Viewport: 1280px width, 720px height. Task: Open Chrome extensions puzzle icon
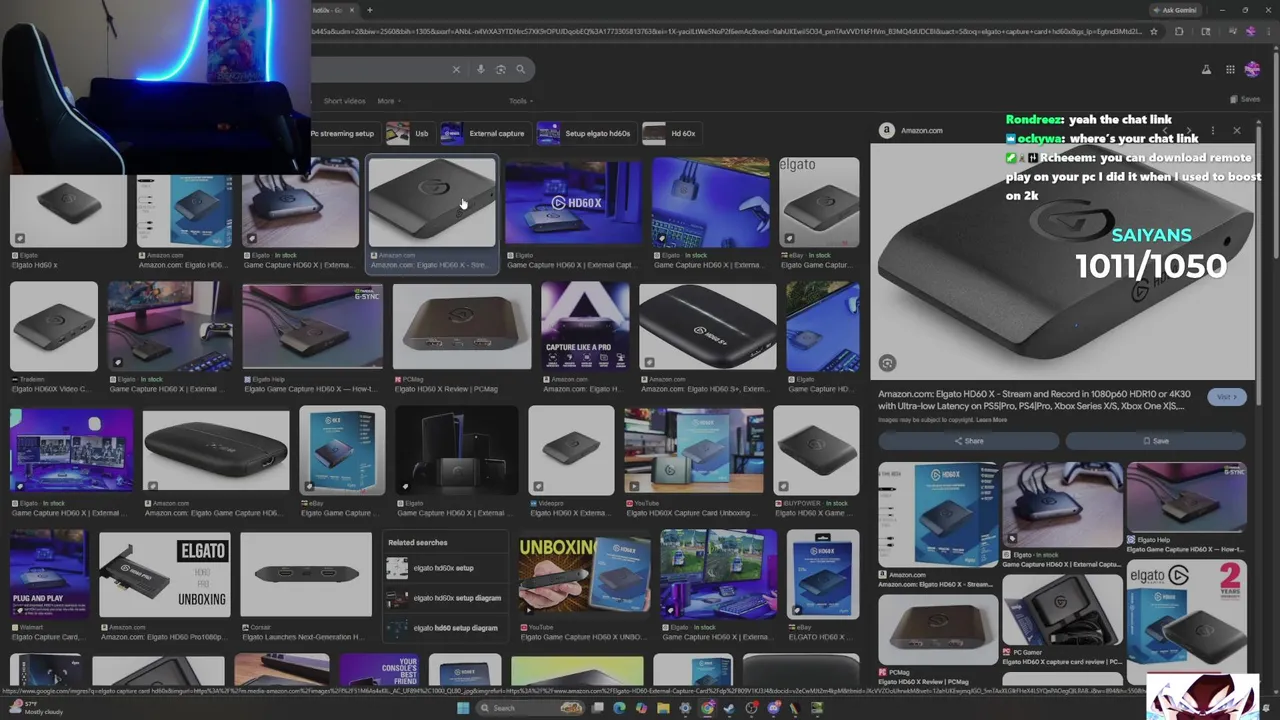point(1178,31)
